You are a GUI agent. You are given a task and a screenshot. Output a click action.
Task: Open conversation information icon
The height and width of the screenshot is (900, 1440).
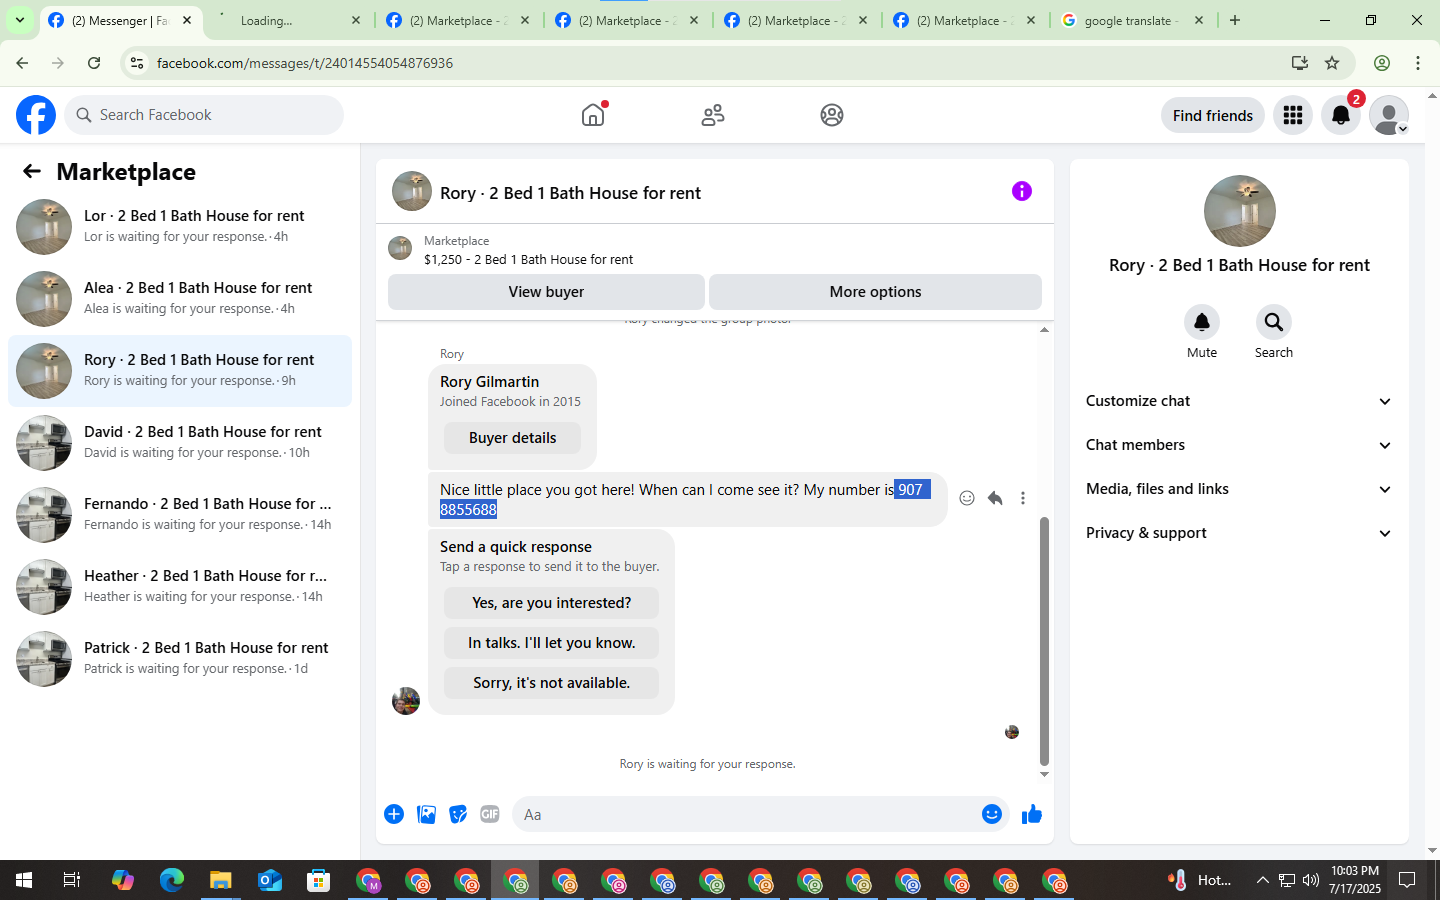click(1021, 191)
